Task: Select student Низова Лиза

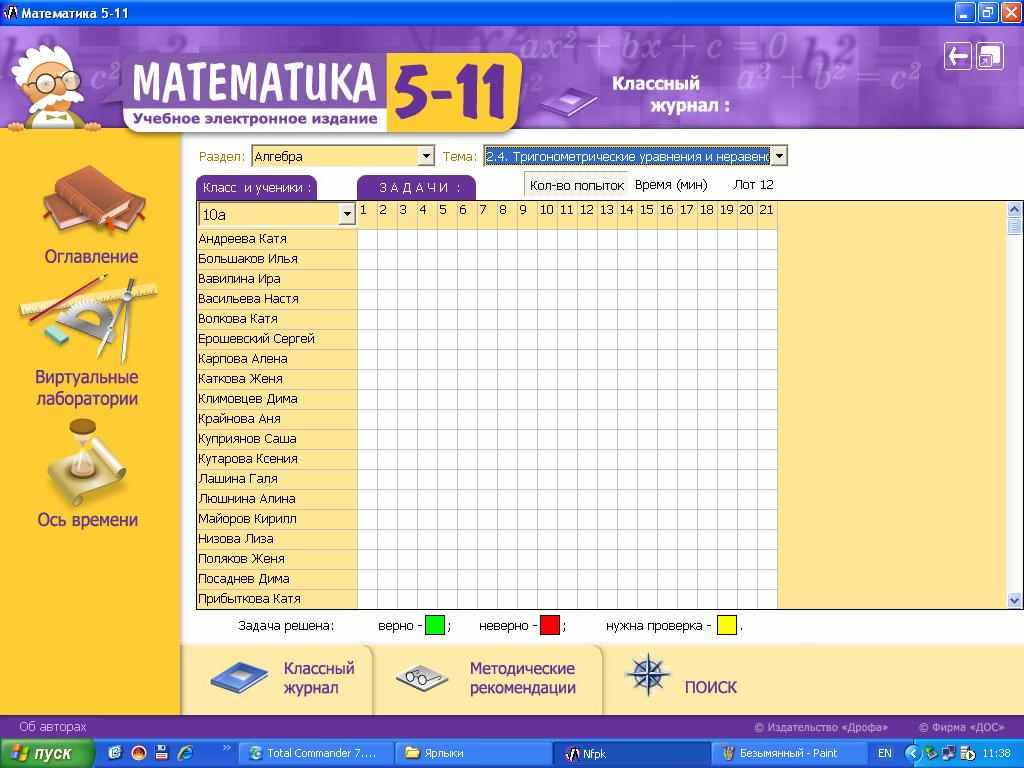Action: coord(277,539)
